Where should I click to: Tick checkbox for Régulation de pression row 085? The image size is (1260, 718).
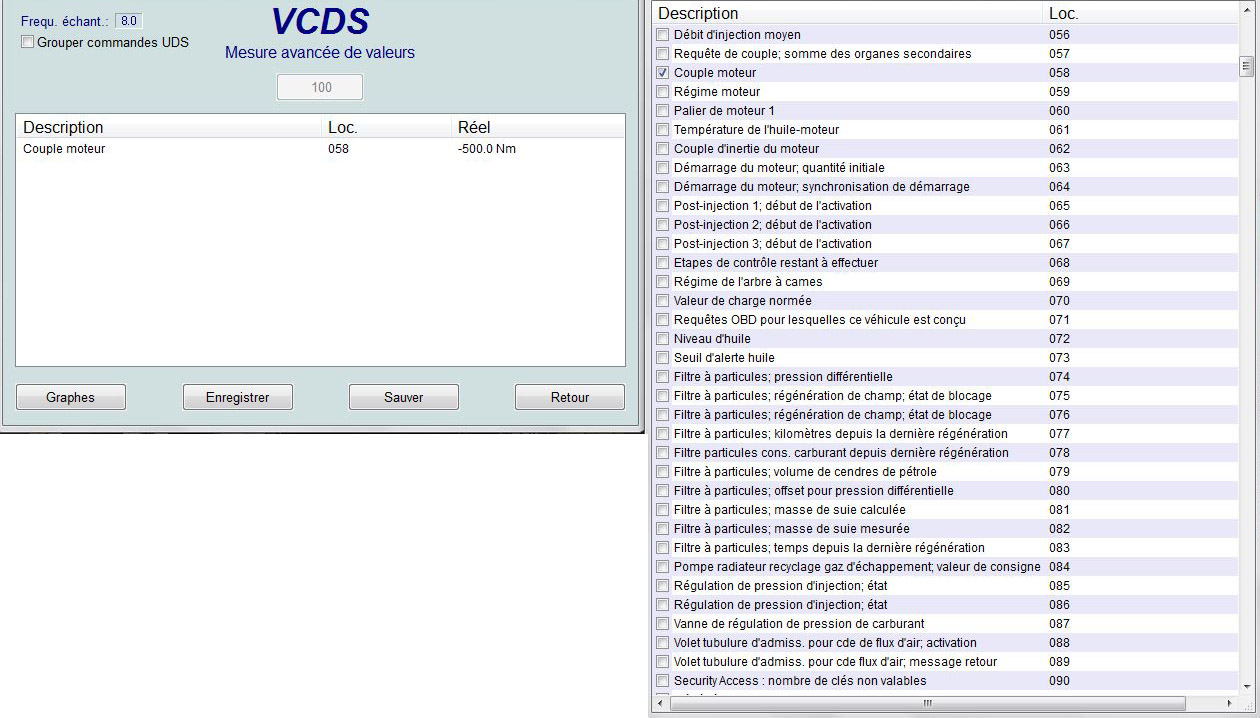[x=662, y=586]
